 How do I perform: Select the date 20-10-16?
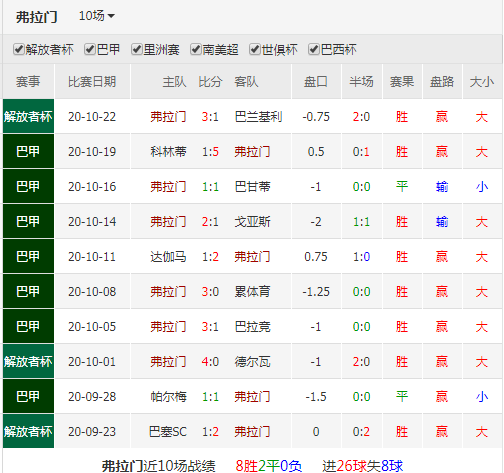pos(92,187)
